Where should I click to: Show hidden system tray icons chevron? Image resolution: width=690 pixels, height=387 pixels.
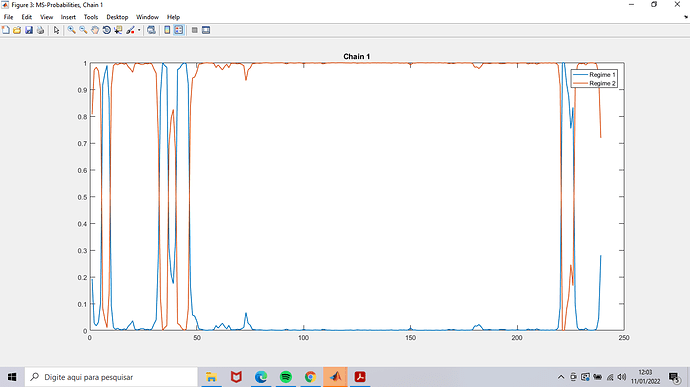(x=561, y=377)
